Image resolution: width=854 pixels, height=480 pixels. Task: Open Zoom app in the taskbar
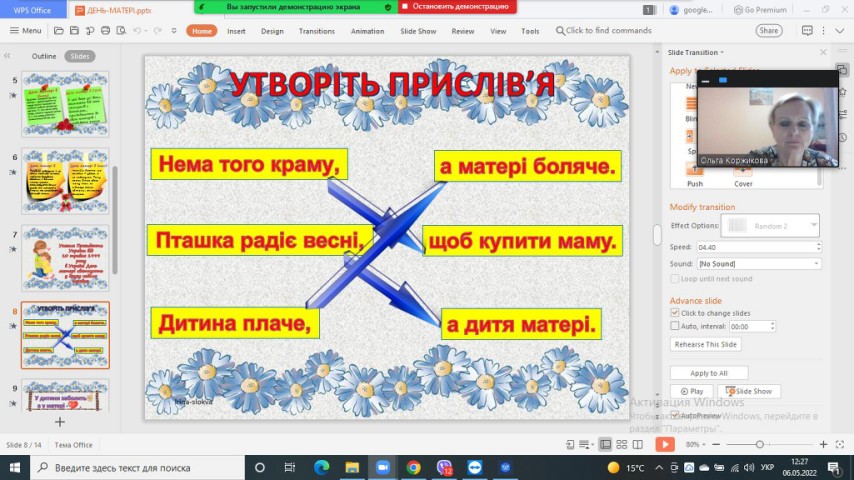381,467
